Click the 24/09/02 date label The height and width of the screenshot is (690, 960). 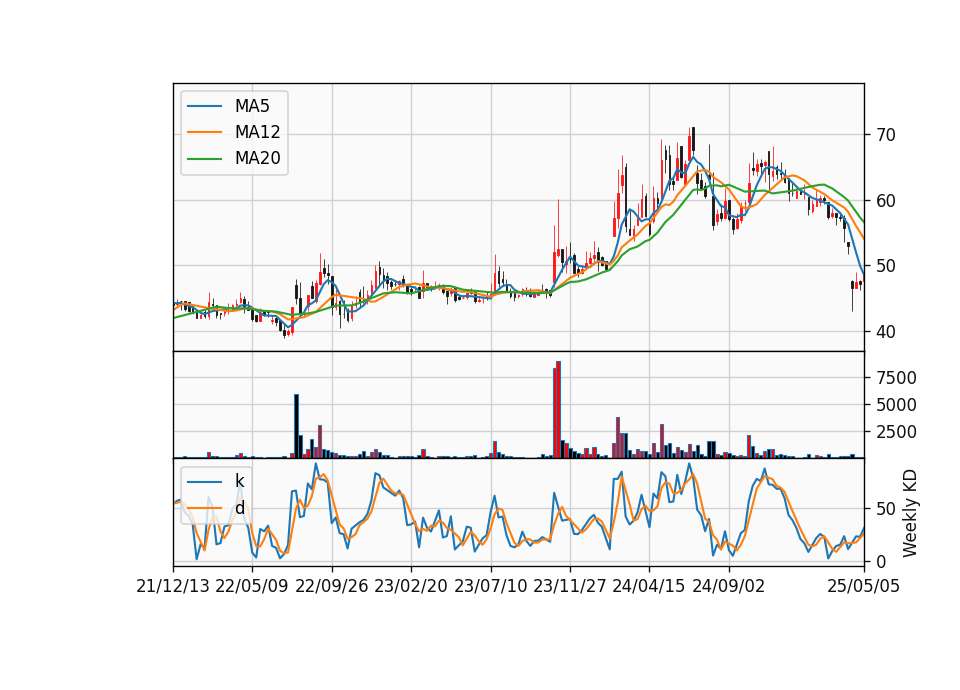click(x=729, y=587)
